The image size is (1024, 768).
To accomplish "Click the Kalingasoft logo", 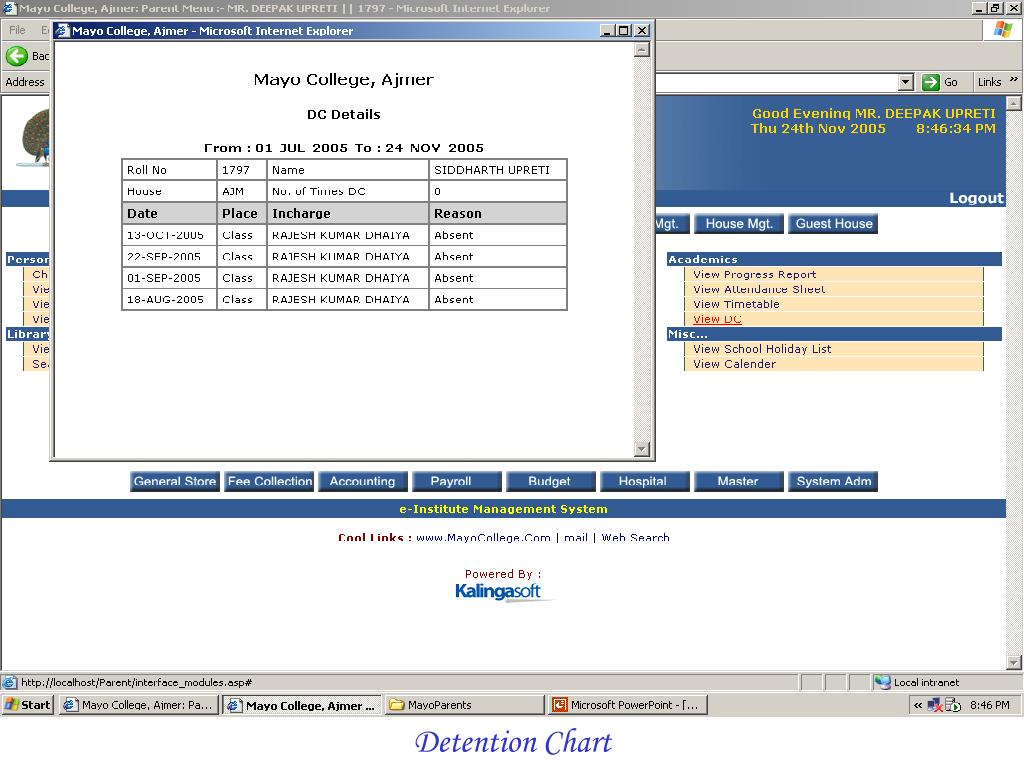I will pyautogui.click(x=498, y=592).
